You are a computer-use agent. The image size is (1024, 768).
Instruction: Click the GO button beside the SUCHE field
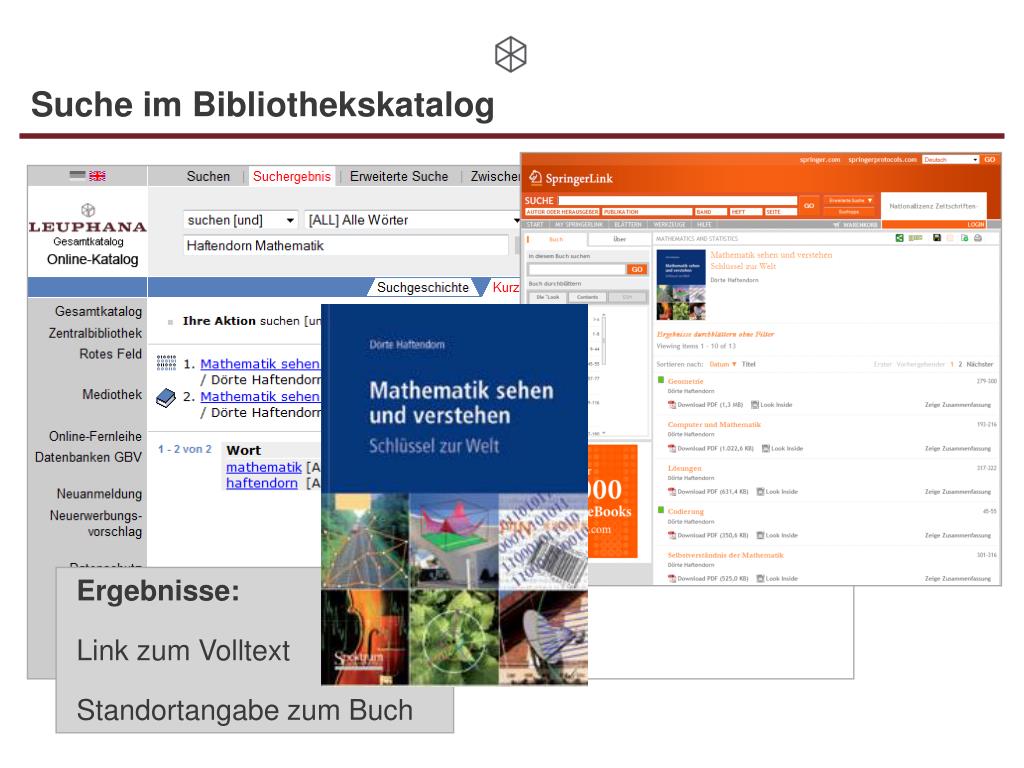tap(809, 205)
